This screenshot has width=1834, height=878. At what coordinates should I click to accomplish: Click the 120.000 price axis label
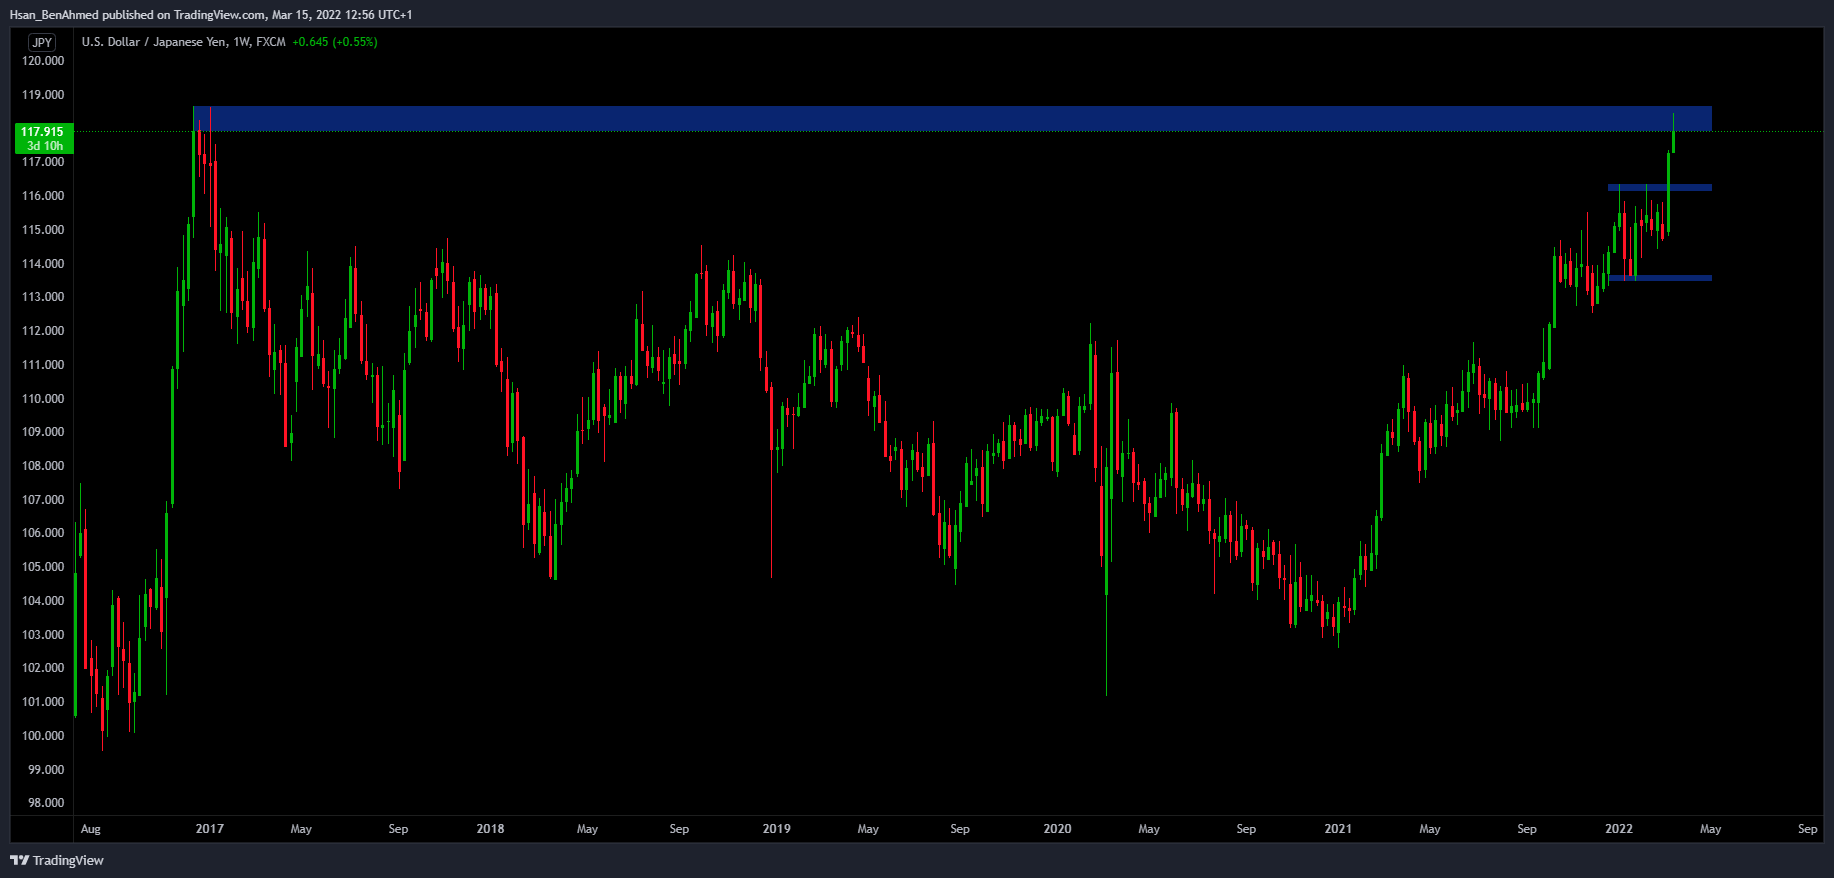43,61
